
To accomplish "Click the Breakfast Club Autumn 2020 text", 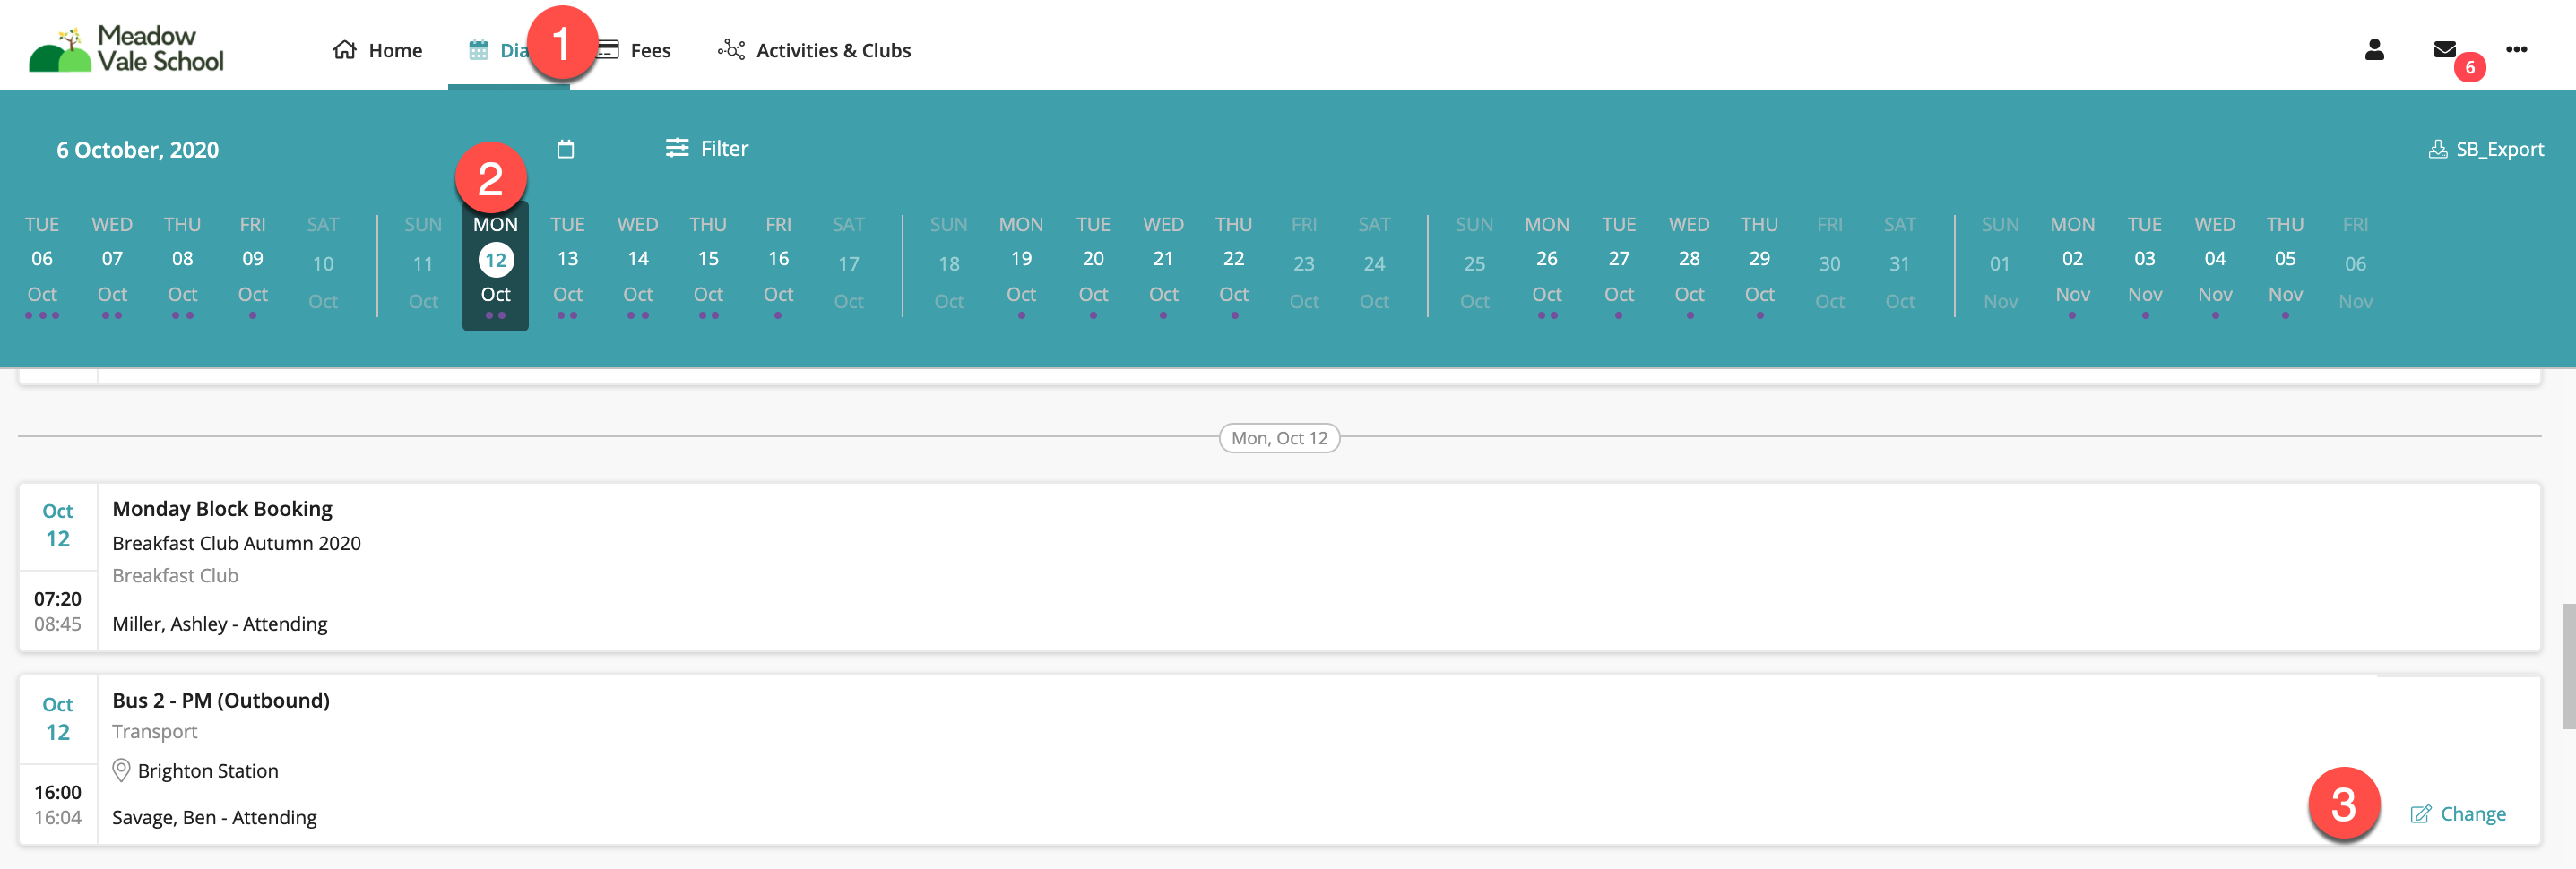I will click(236, 543).
